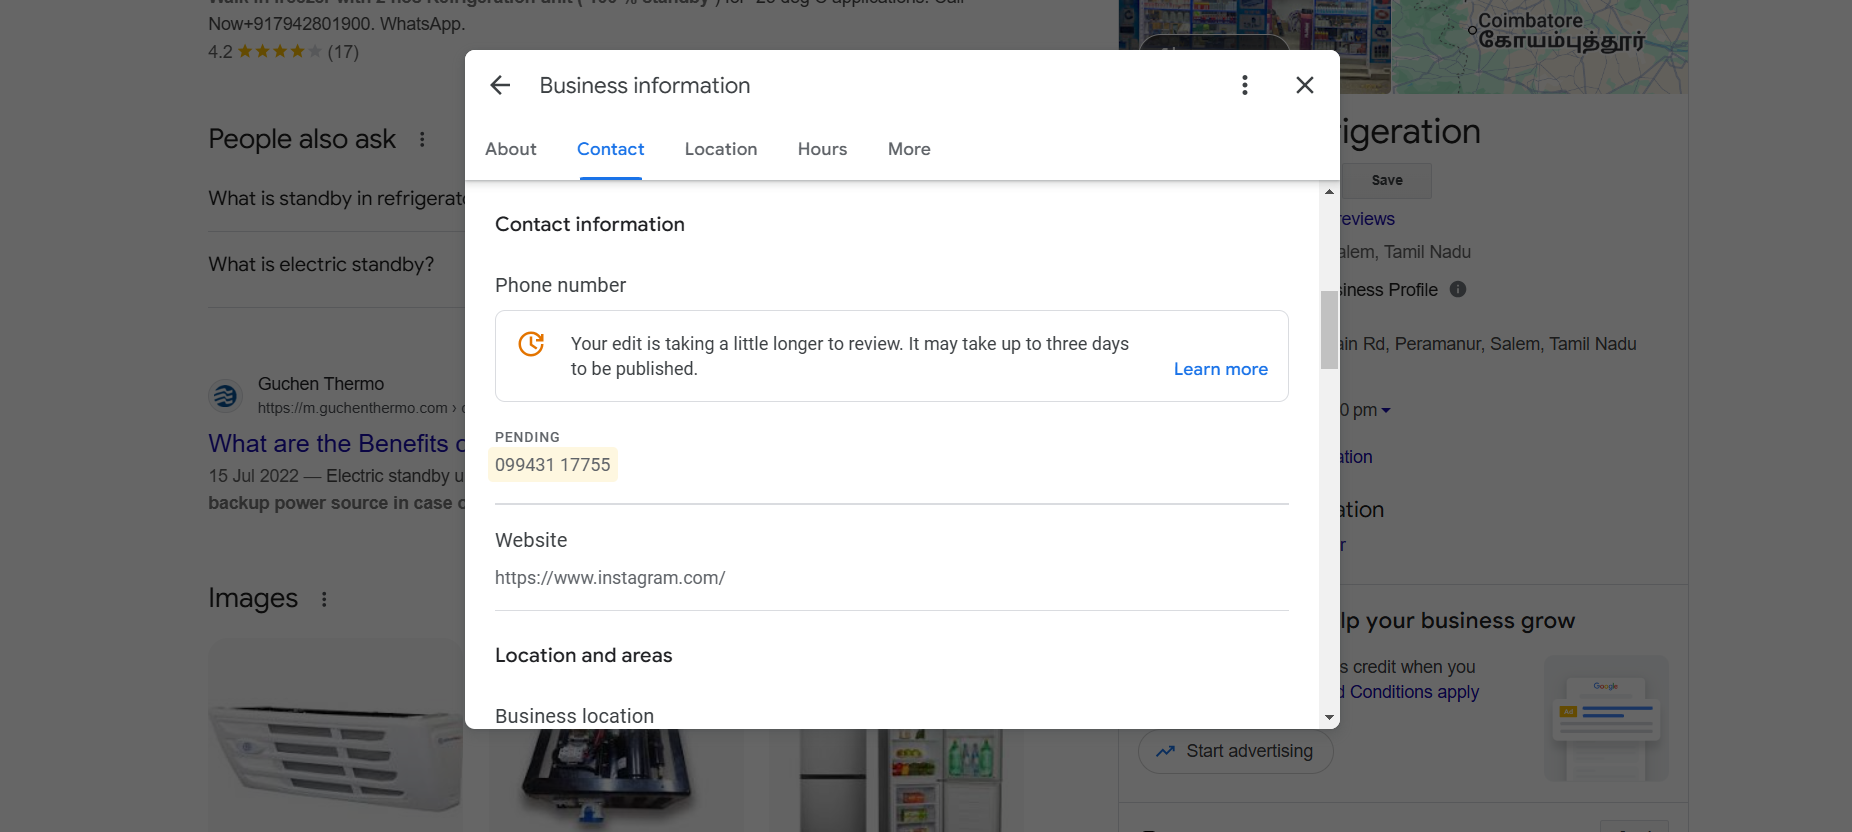Switch to the About tab
This screenshot has height=832, width=1852.
click(x=511, y=149)
